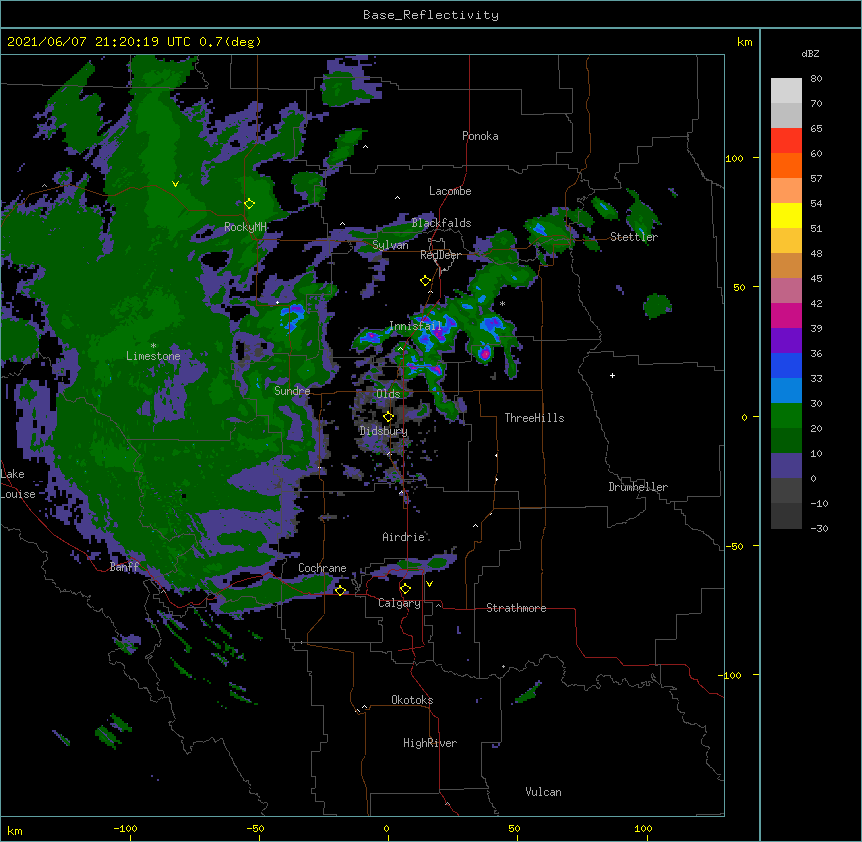The width and height of the screenshot is (862, 842).
Task: Click the yellow diamond marker near RockyMH
Action: [x=250, y=204]
